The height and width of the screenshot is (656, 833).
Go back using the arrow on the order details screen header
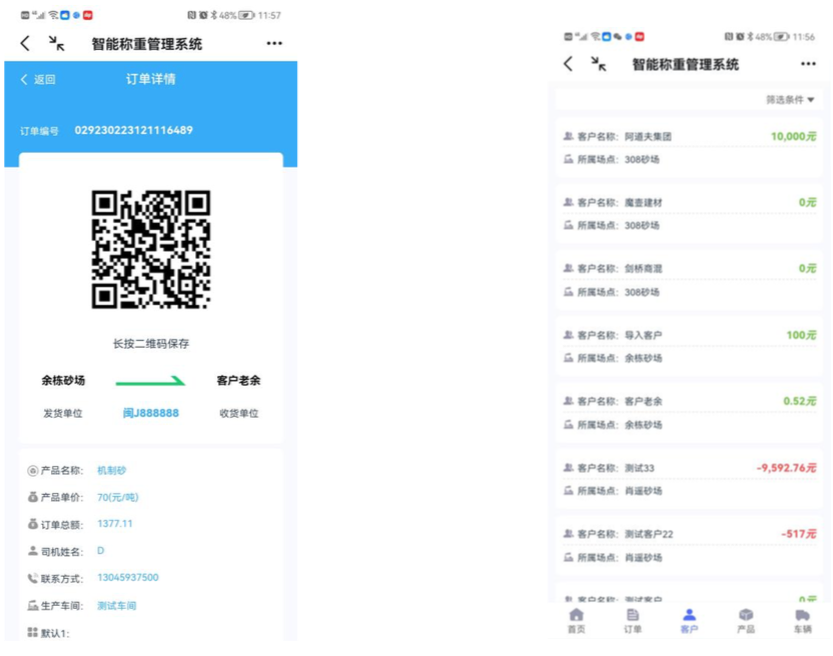25,43
